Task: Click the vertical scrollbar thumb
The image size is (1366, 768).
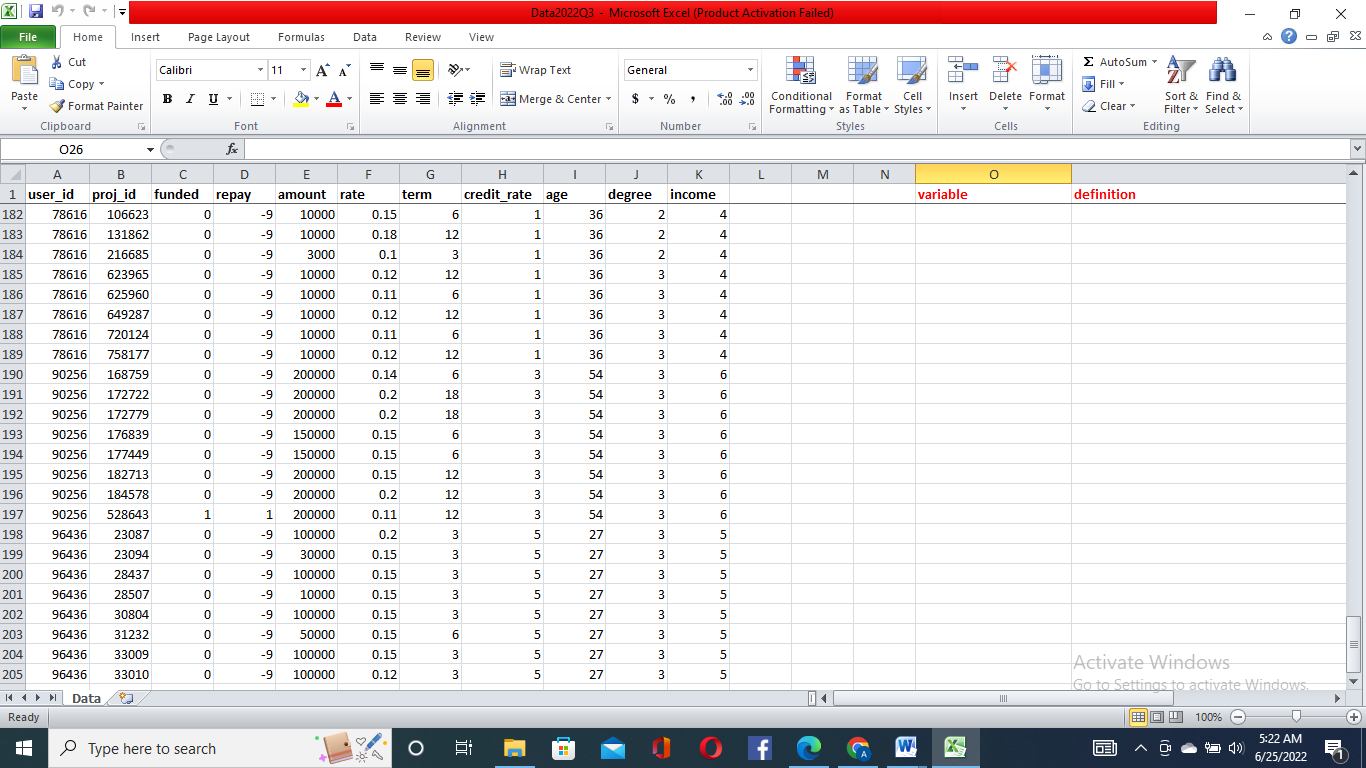Action: point(1356,645)
